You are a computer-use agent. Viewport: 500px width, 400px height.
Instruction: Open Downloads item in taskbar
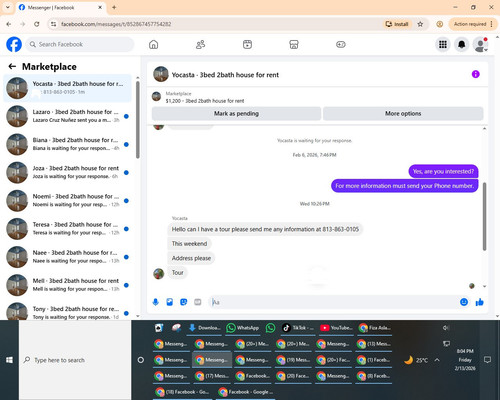[x=204, y=328]
